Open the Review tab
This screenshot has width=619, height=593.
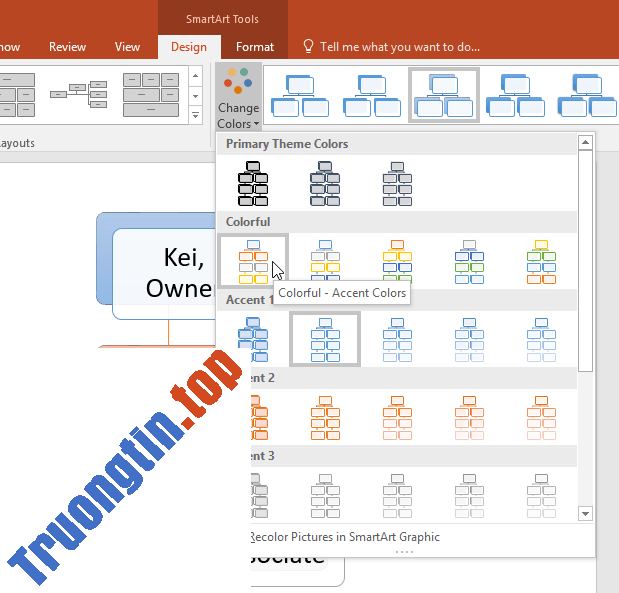point(67,47)
